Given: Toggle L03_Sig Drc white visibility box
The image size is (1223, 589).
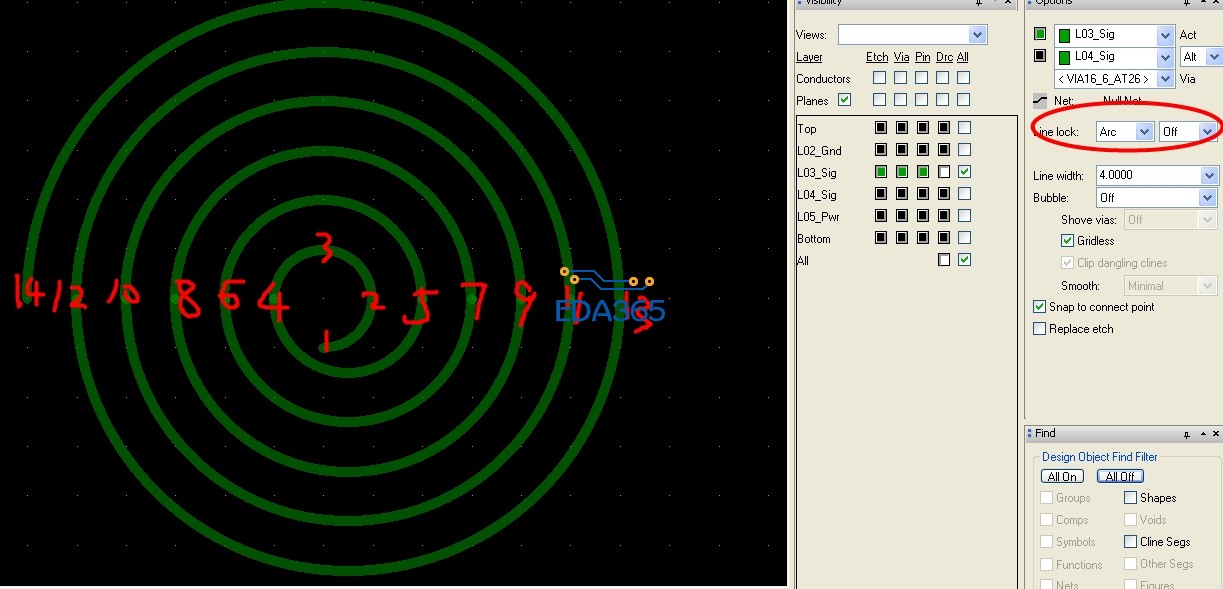Looking at the screenshot, I should 943,172.
